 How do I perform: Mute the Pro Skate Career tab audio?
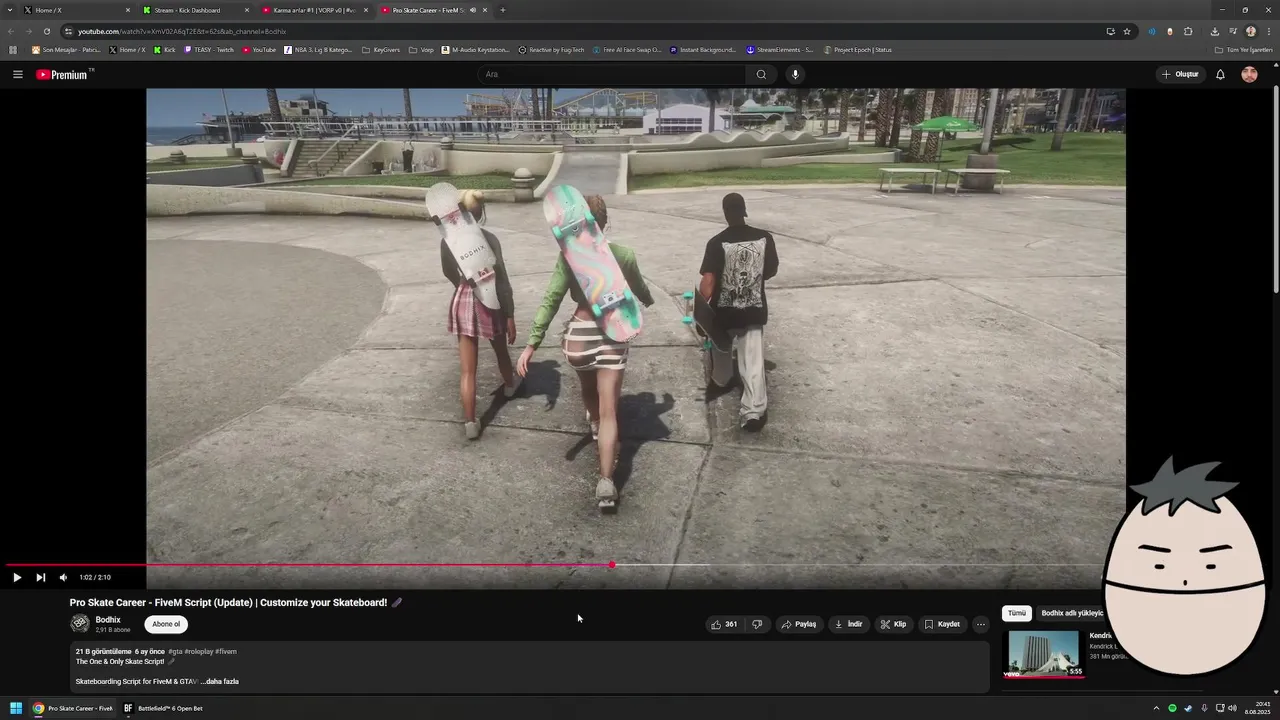tap(473, 10)
